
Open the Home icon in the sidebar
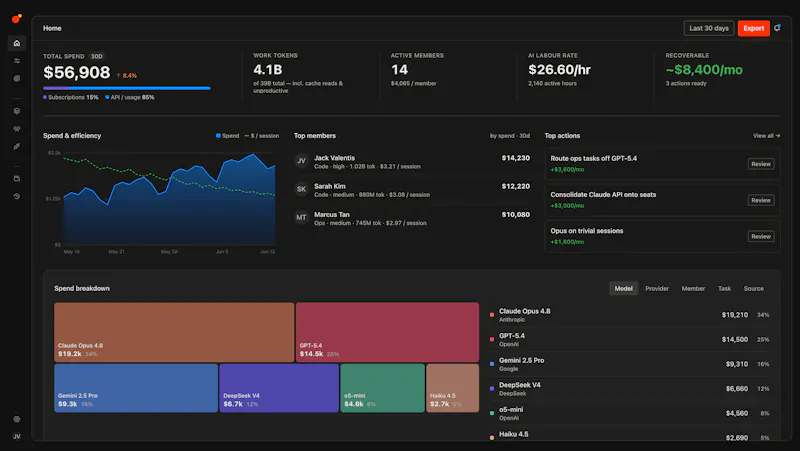pyautogui.click(x=17, y=43)
